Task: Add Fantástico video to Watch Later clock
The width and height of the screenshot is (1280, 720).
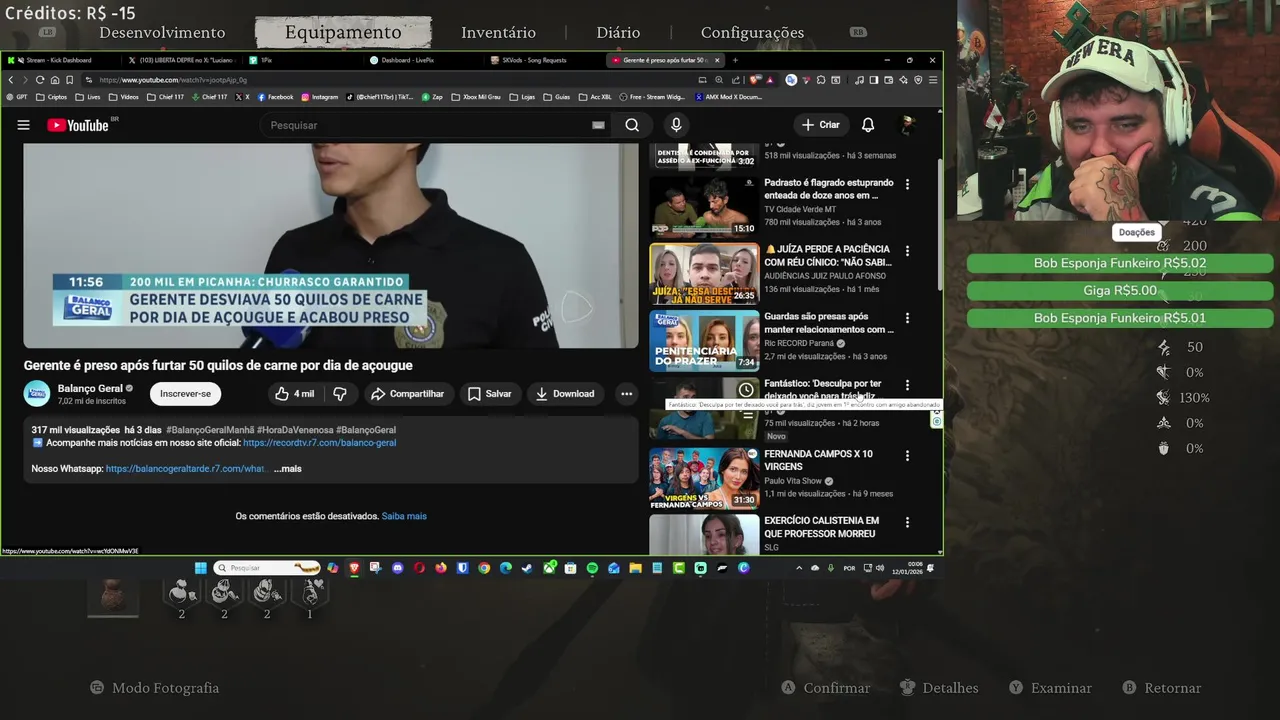Action: tap(746, 390)
